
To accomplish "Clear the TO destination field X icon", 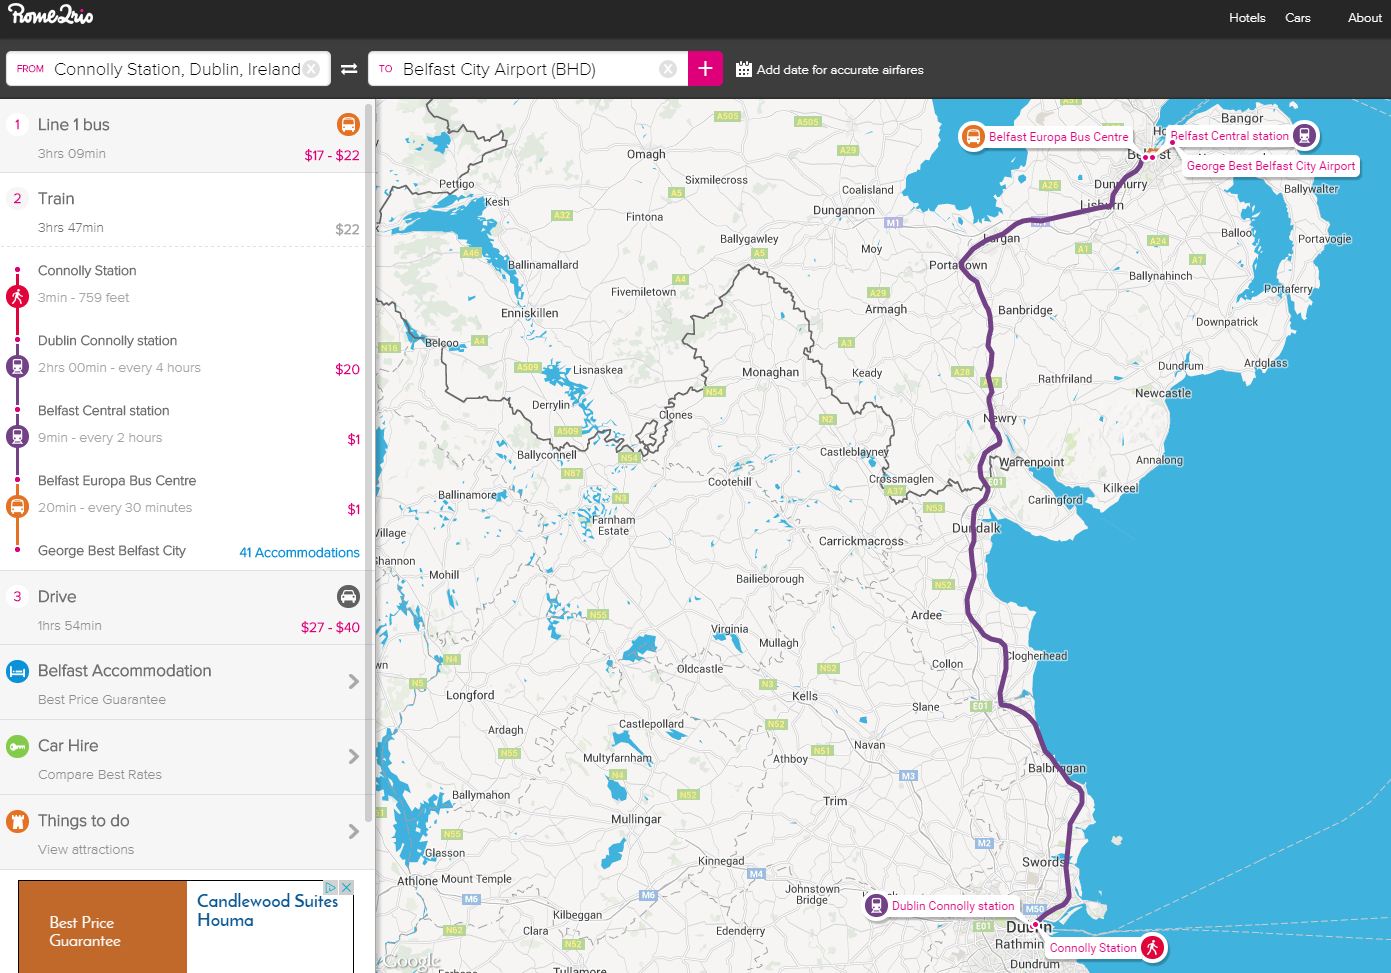I will (x=668, y=69).
